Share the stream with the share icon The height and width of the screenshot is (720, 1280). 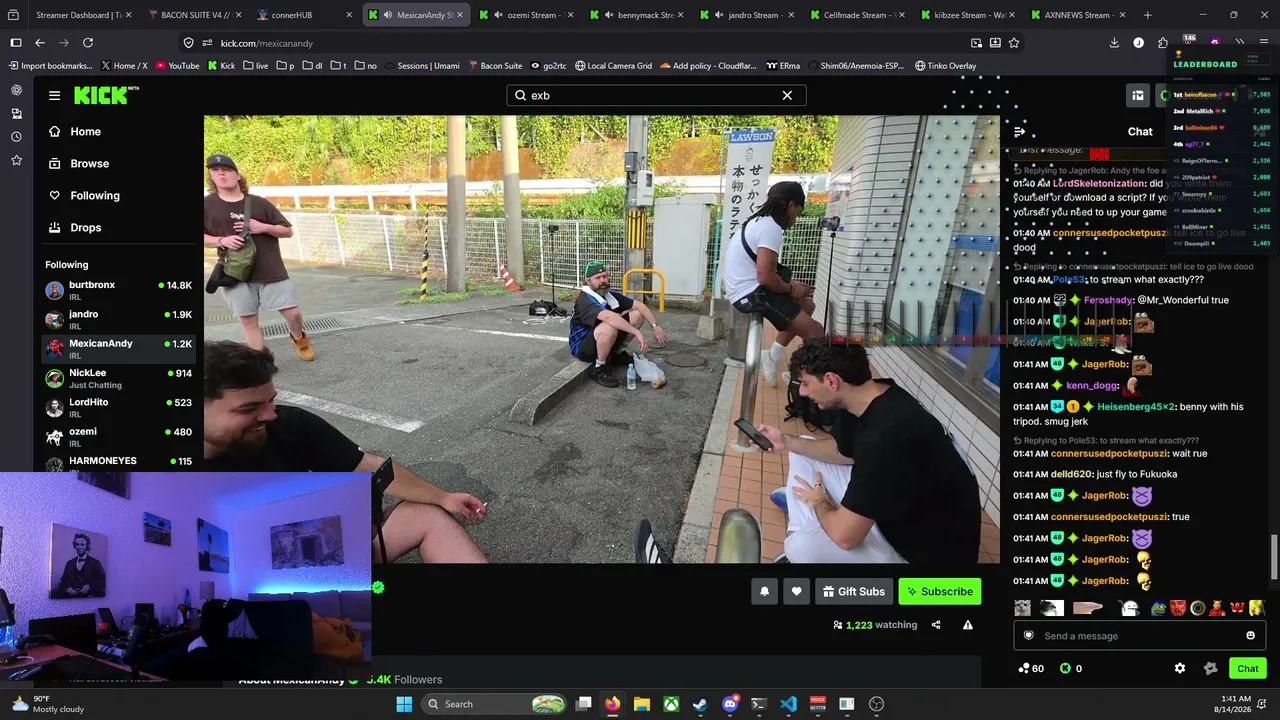click(936, 625)
